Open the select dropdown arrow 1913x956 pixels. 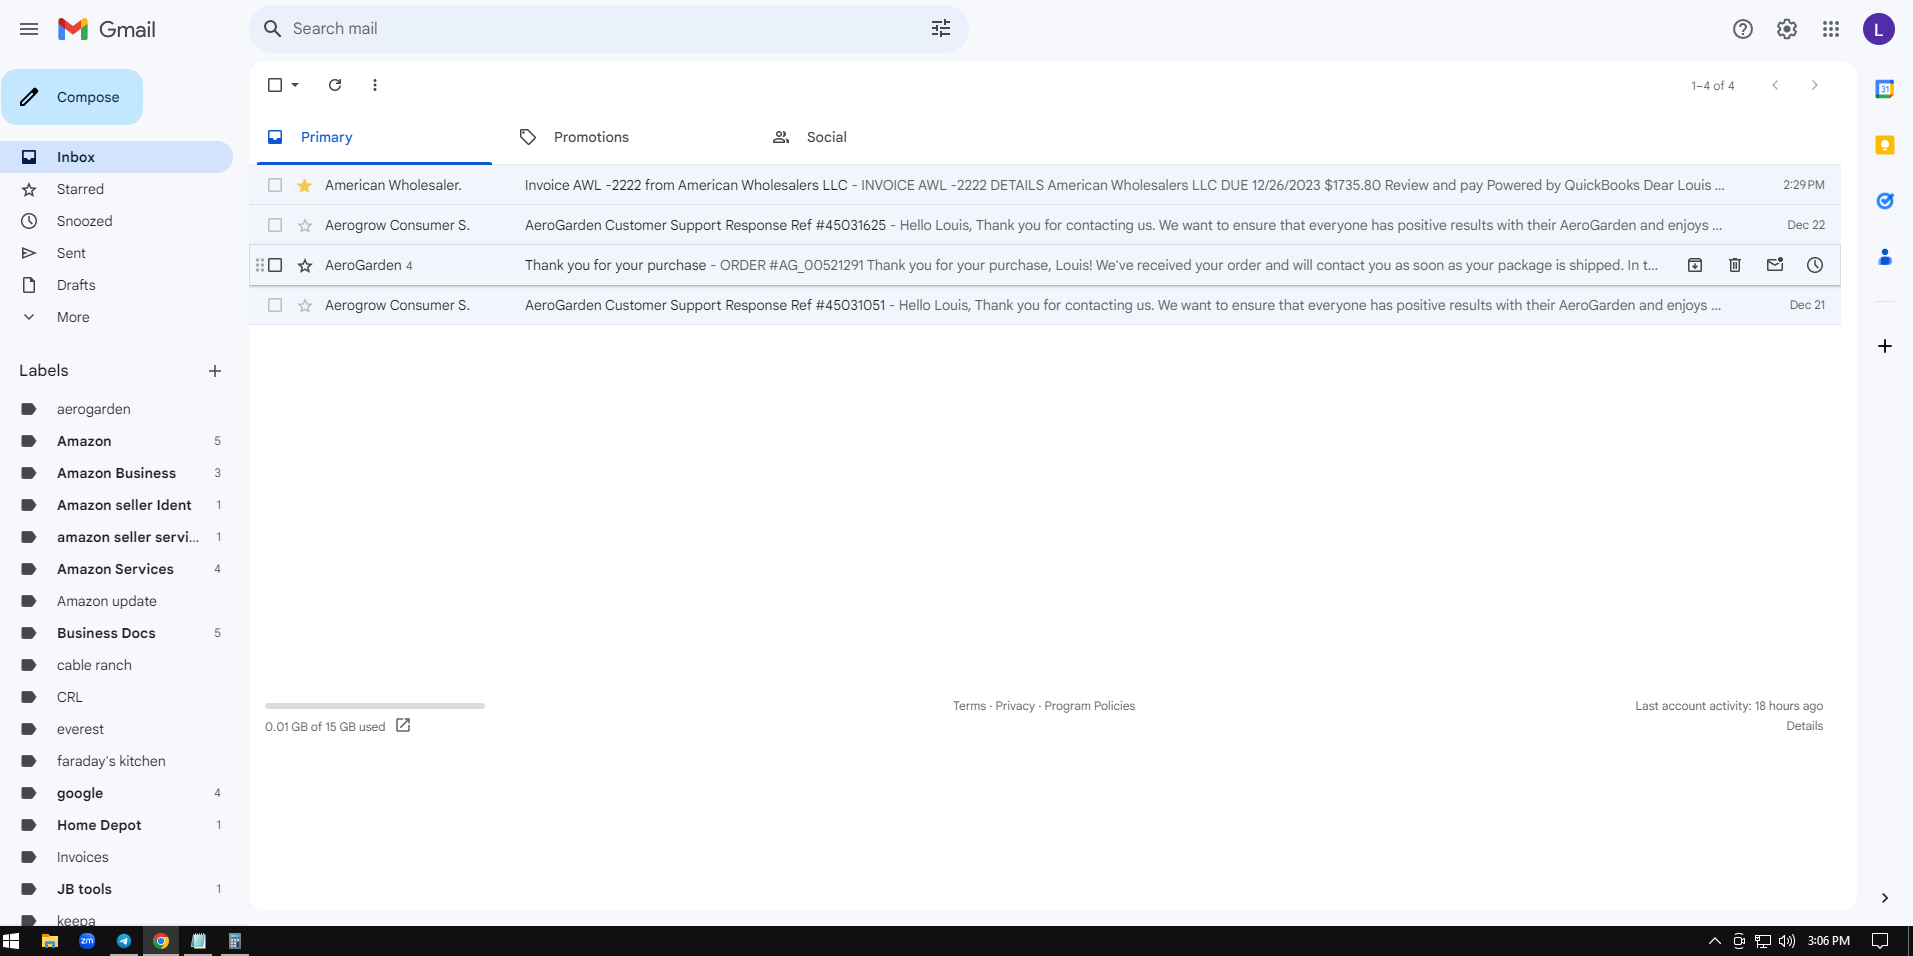click(x=295, y=85)
